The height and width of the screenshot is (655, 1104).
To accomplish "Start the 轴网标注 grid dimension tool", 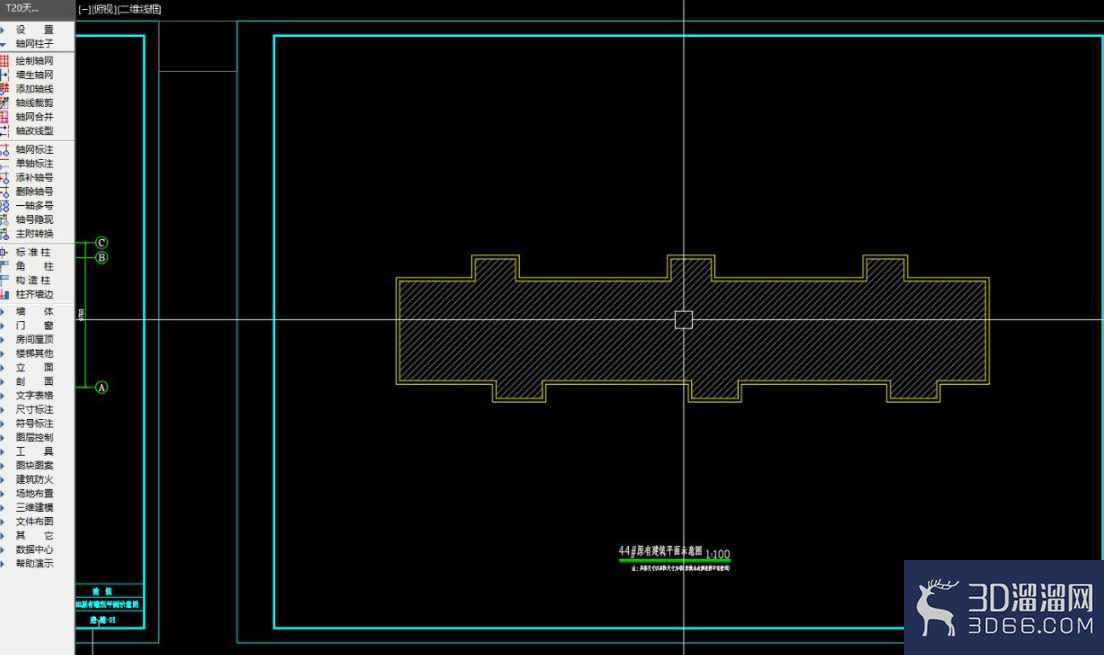I will pyautogui.click(x=34, y=149).
